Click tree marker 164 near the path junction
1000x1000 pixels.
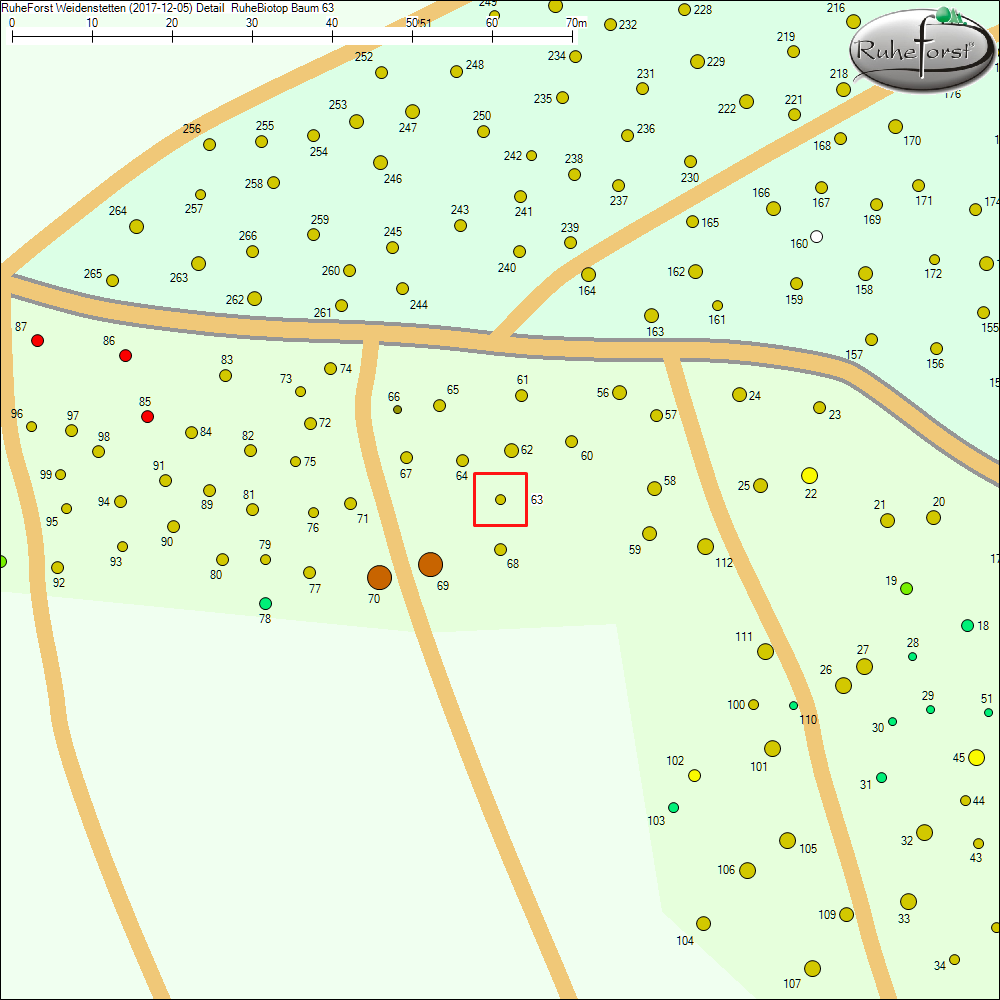(x=588, y=274)
